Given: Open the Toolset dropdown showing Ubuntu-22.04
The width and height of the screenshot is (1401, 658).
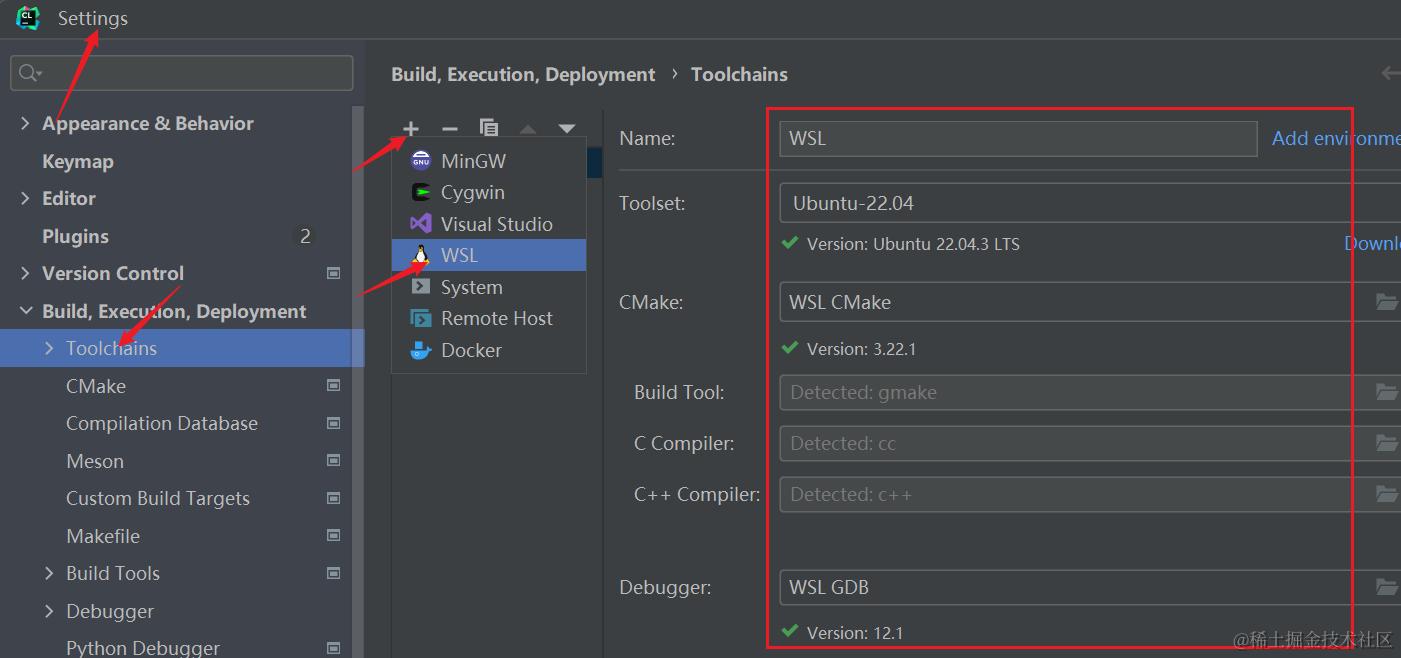Looking at the screenshot, I should pyautogui.click(x=1090, y=203).
